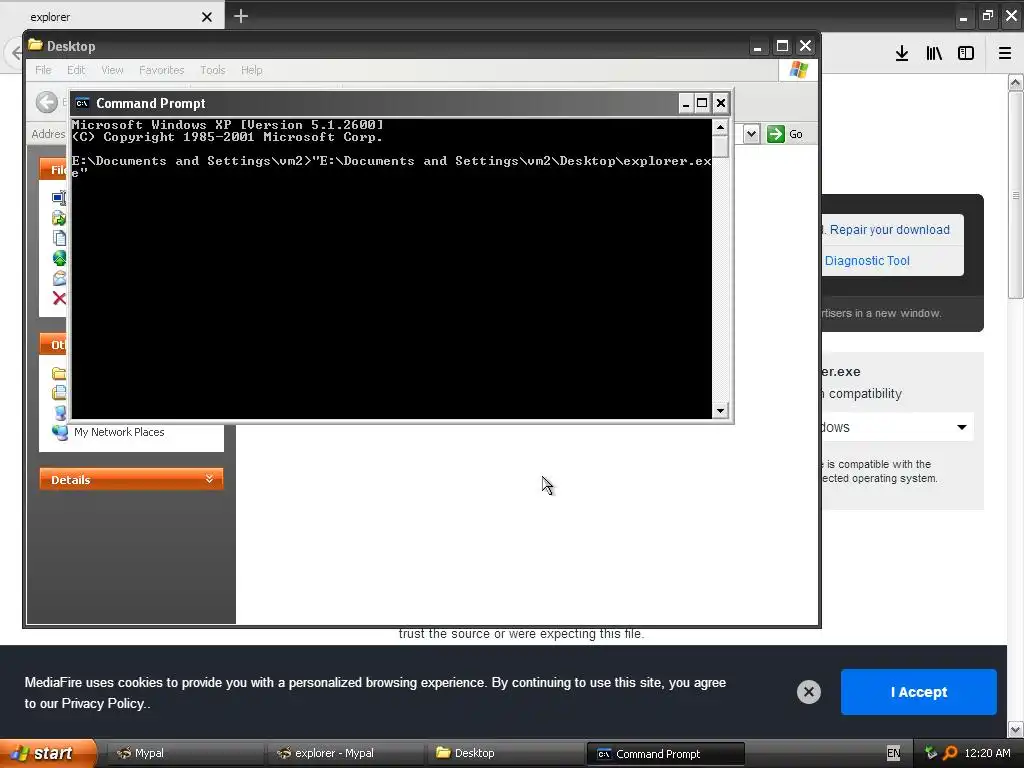Image resolution: width=1024 pixels, height=768 pixels.
Task: Open My Network Places link
Action: point(119,432)
